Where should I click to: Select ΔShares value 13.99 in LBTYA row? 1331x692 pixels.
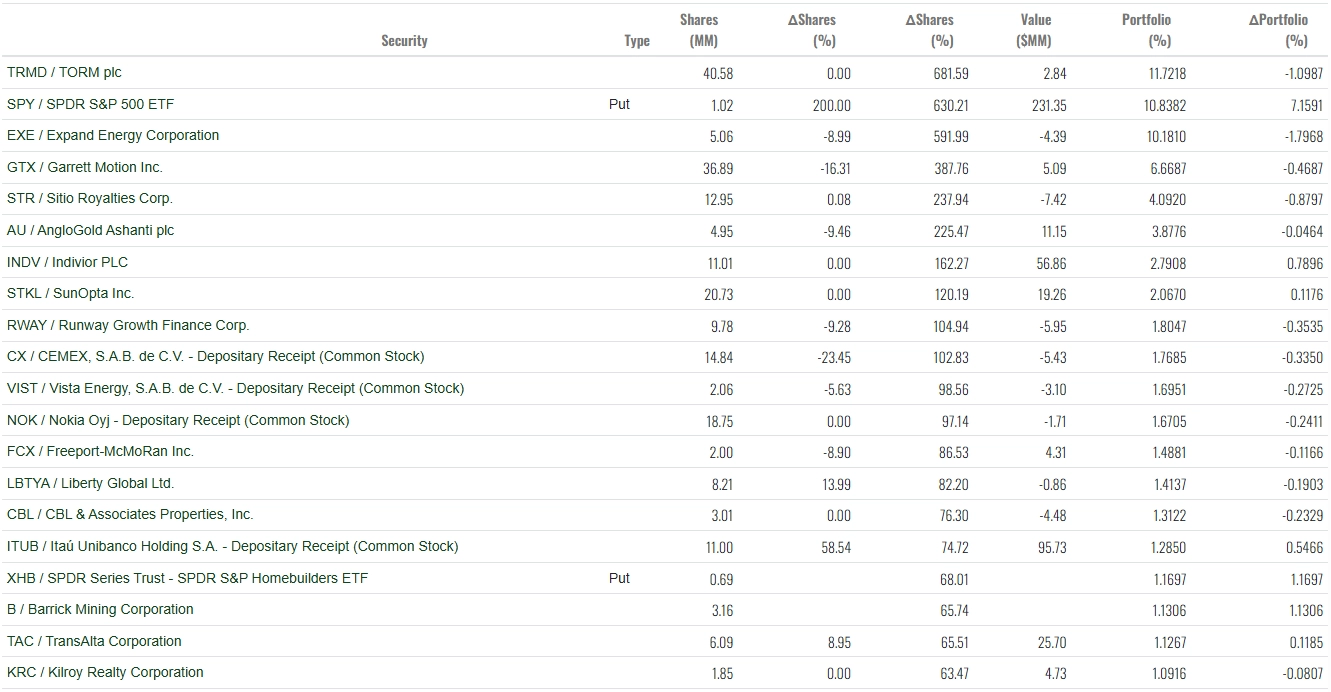click(x=838, y=484)
